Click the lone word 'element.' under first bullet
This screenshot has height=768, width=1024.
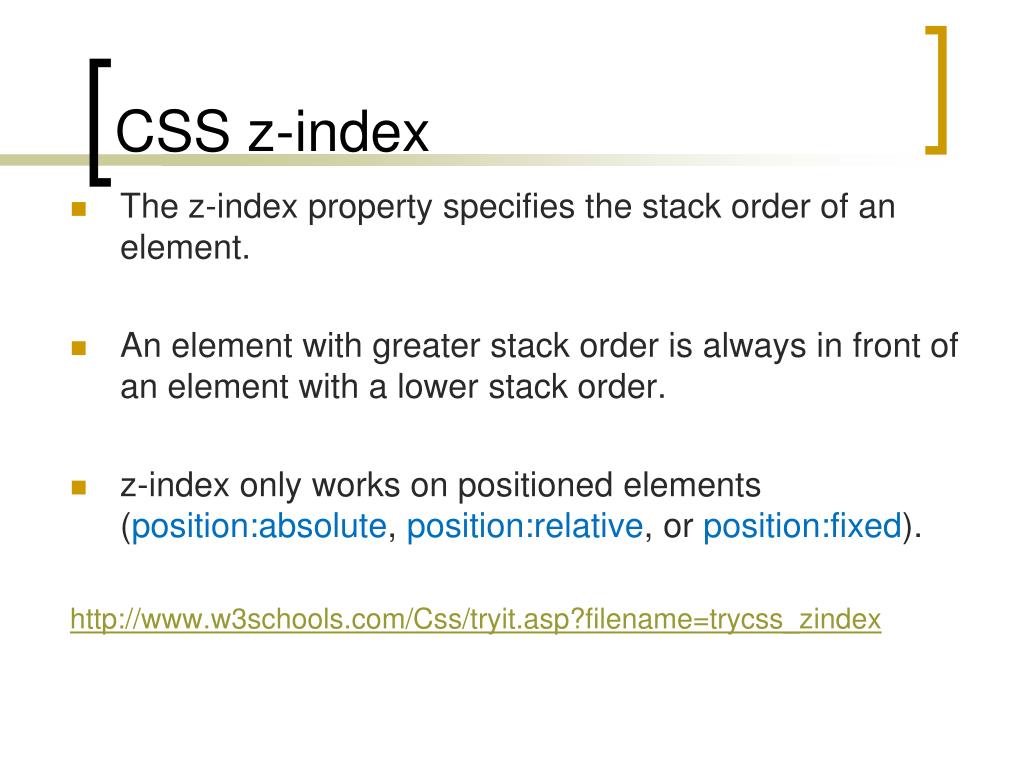coord(185,248)
